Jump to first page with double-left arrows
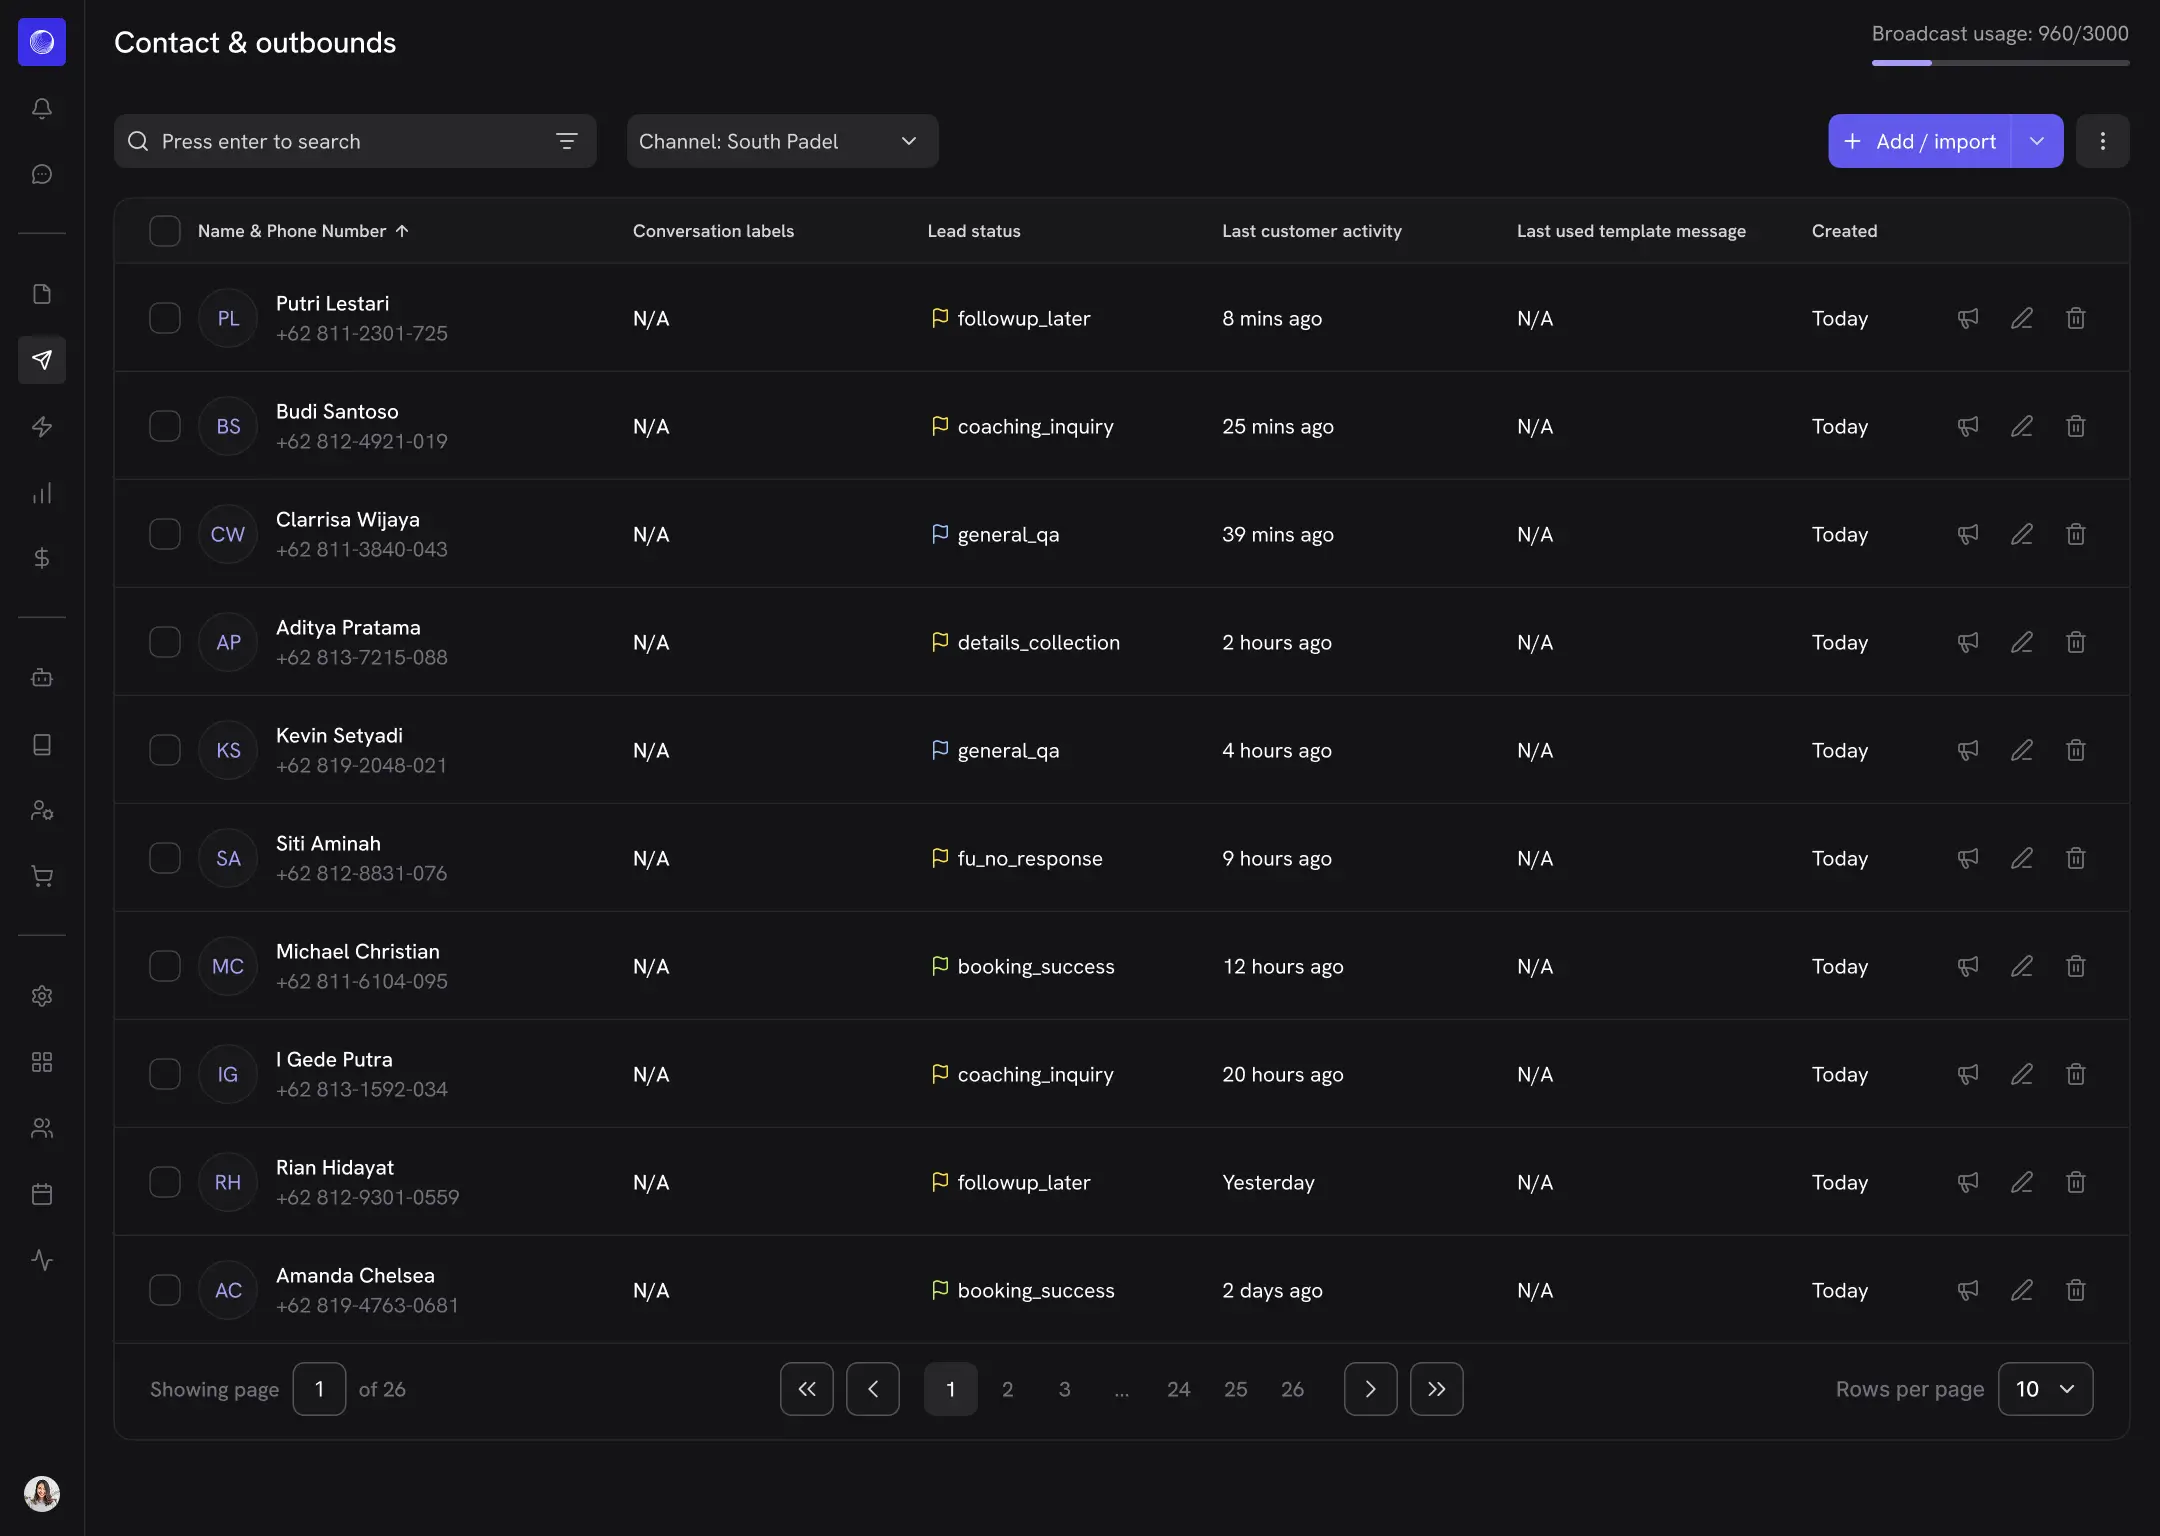The height and width of the screenshot is (1536, 2160). (807, 1389)
